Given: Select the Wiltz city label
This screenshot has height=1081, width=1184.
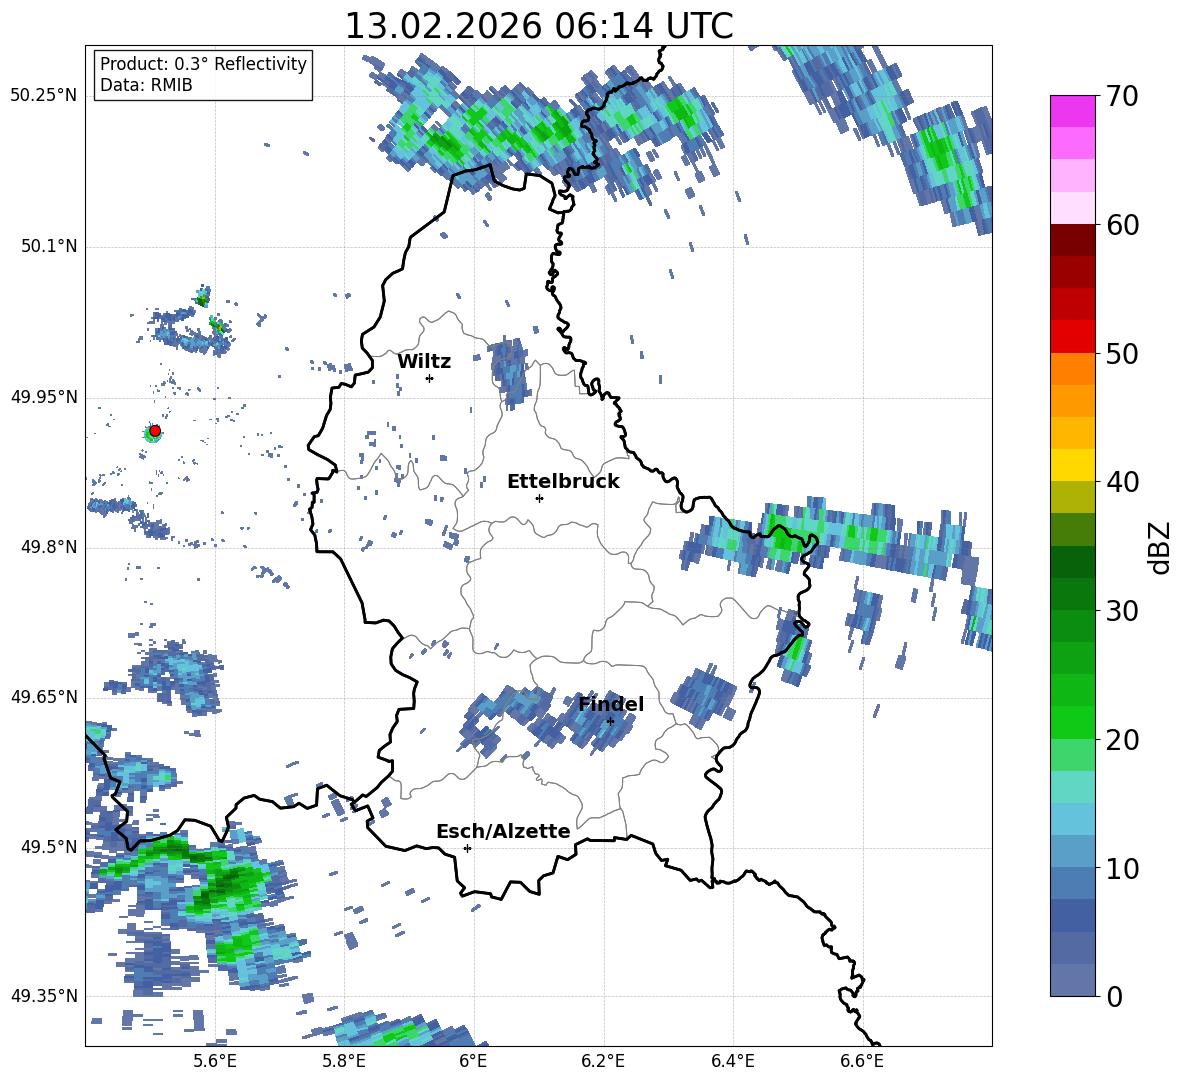Looking at the screenshot, I should pos(424,361).
